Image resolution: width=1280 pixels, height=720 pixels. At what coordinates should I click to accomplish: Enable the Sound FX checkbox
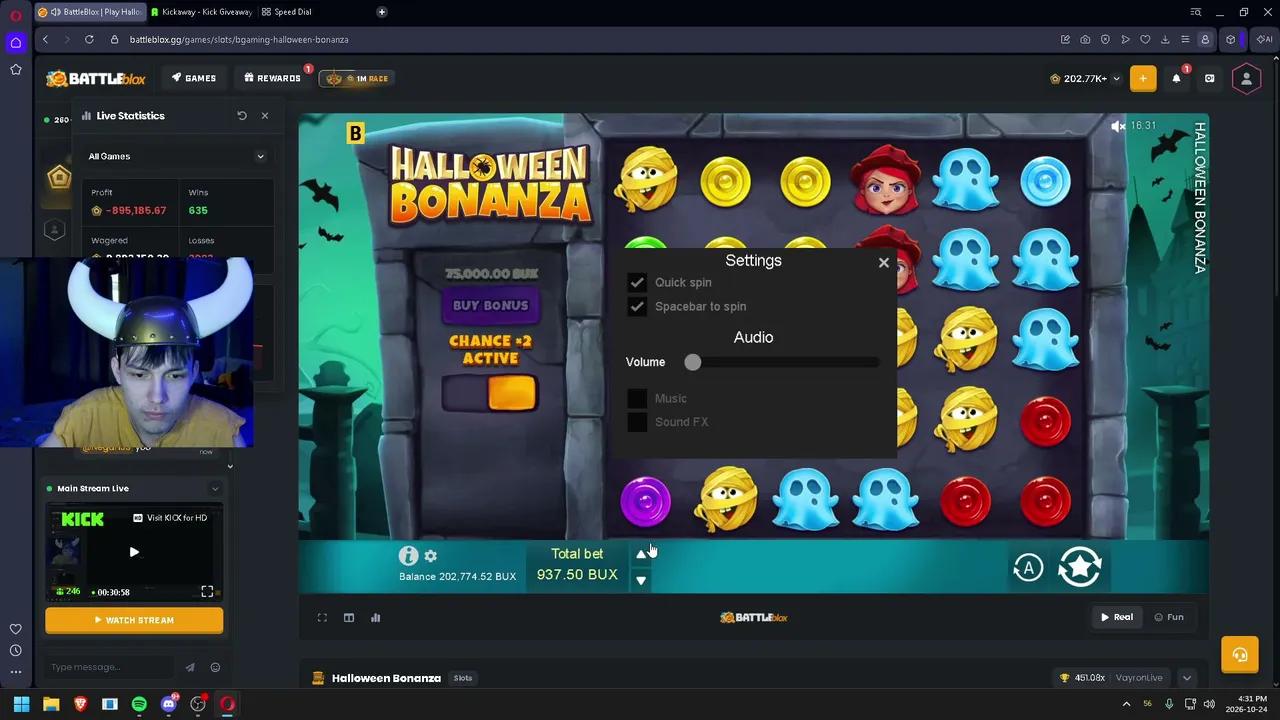[x=637, y=422]
